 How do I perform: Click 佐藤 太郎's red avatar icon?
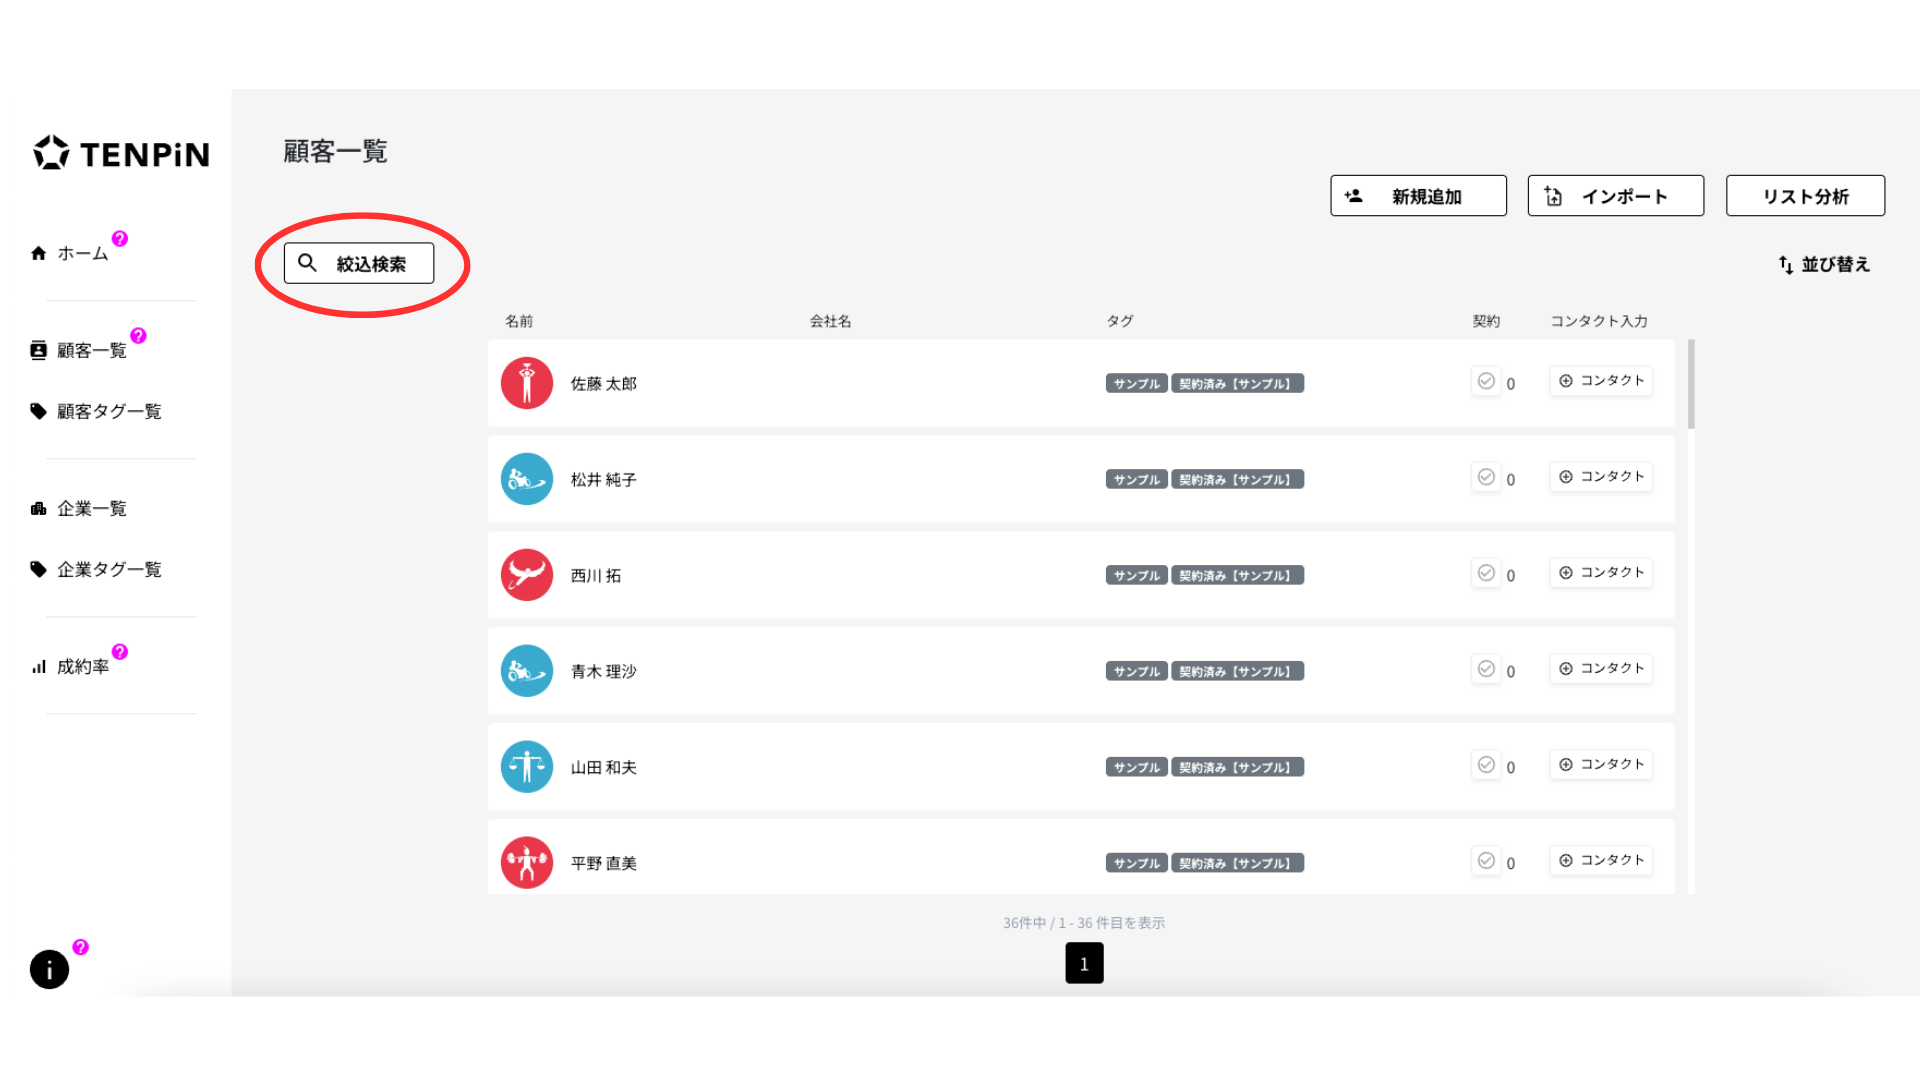click(x=527, y=383)
